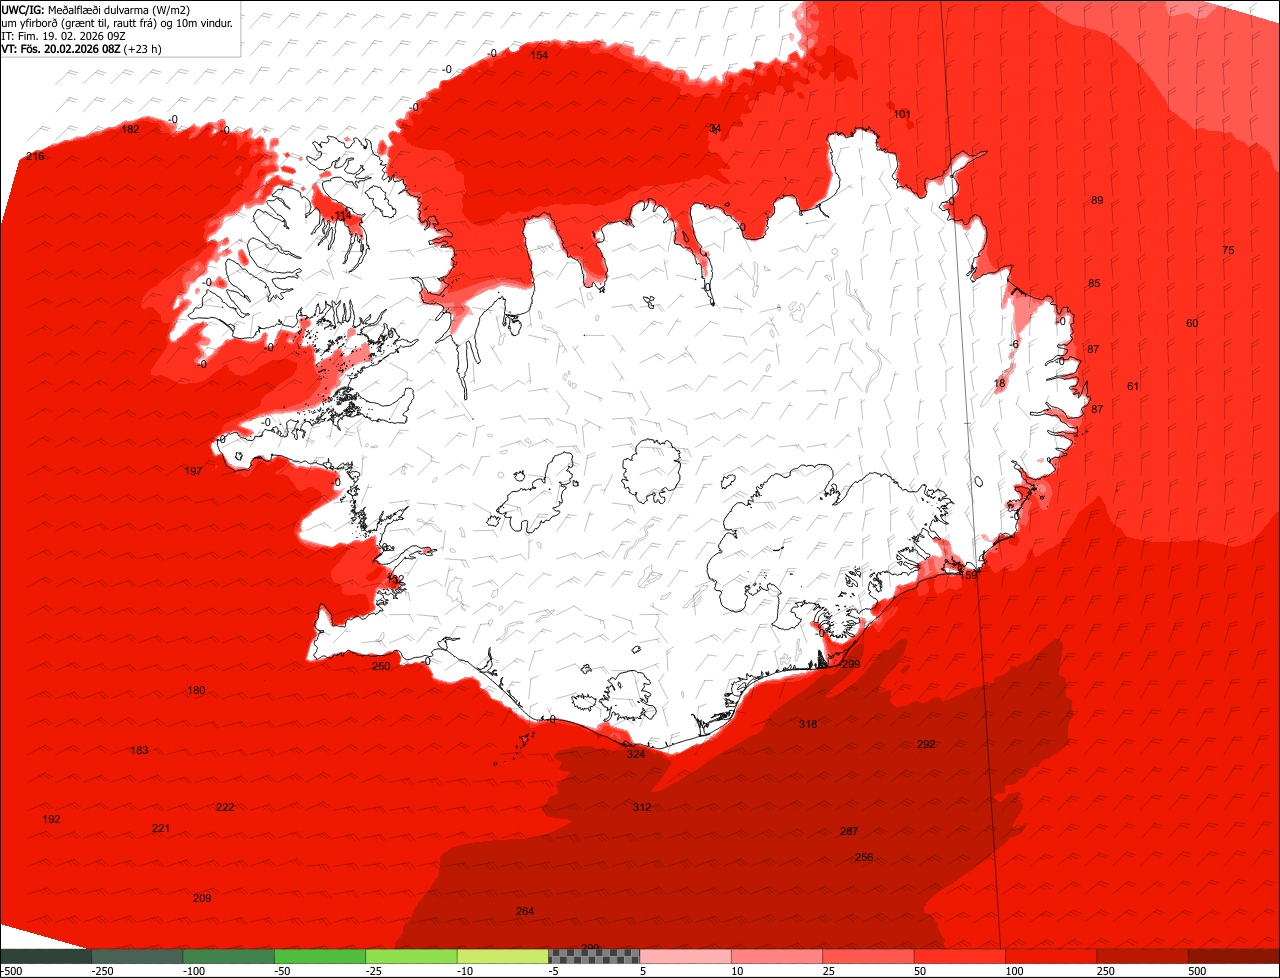The image size is (1280, 978).
Task: Click legend swatch between -250 and -100
Action: point(137,956)
